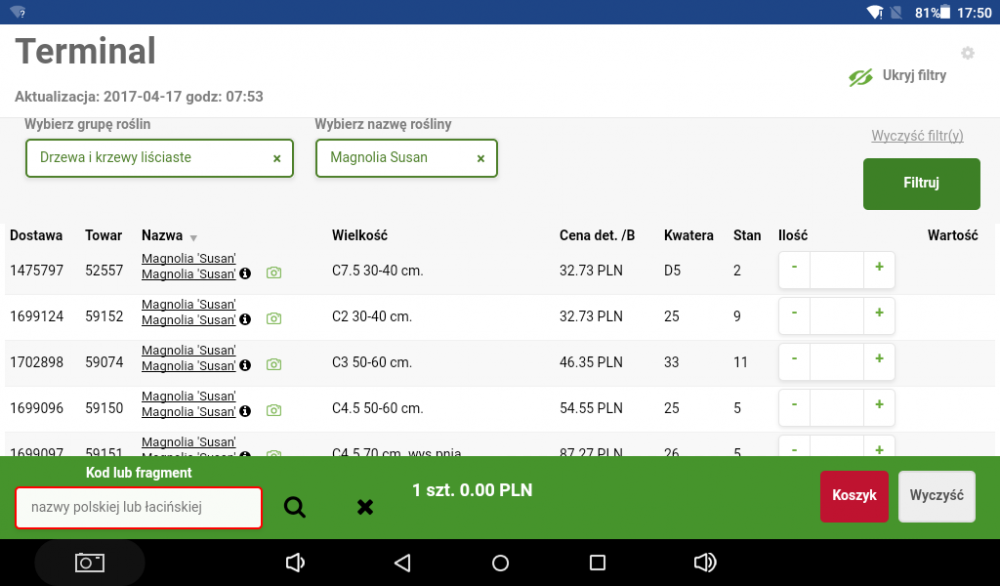Increase quantity for delivery 1475797
The image size is (1000, 586).
879,268
